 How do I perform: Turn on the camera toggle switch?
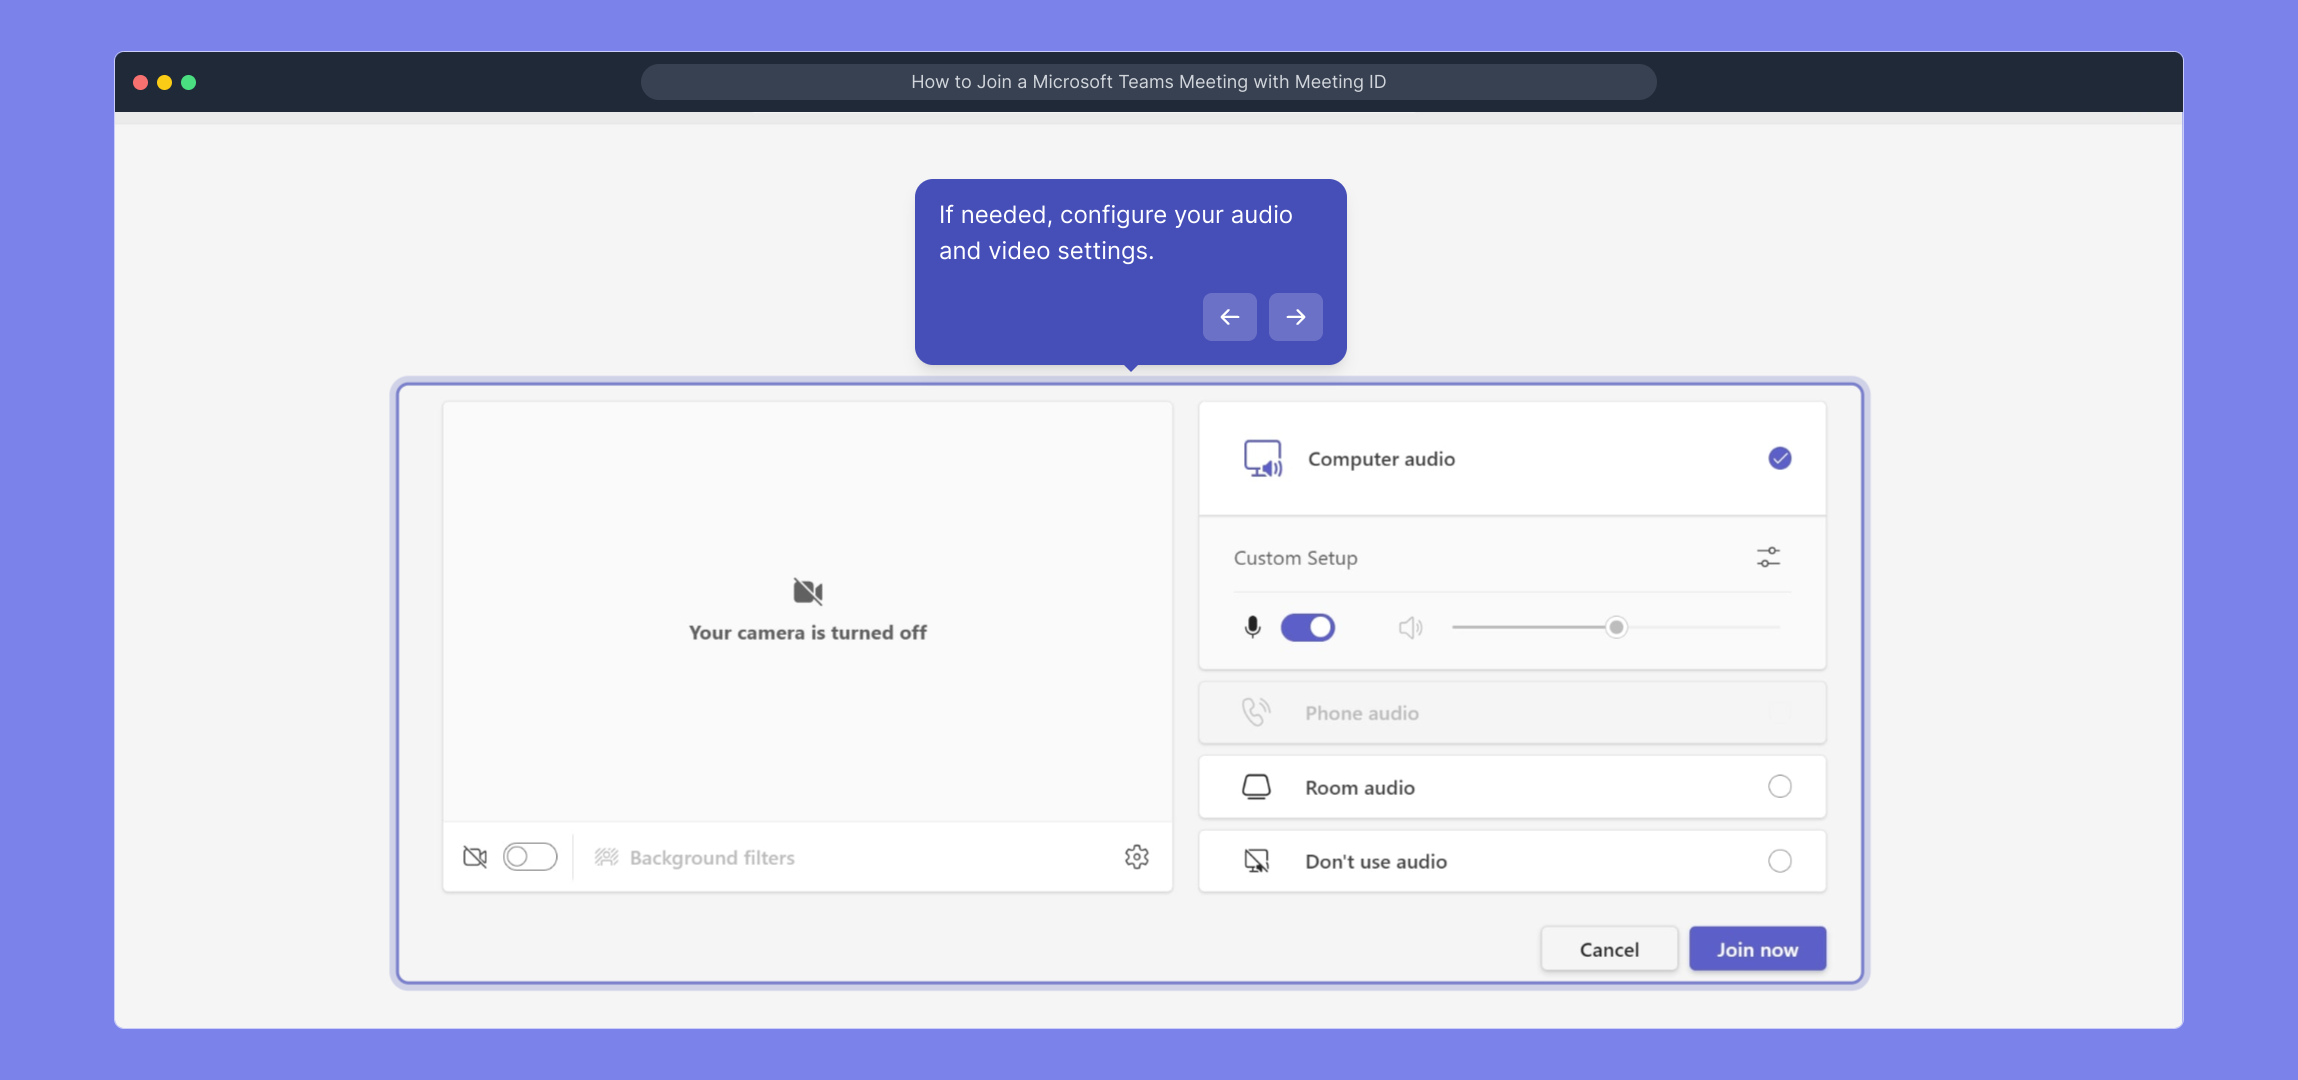click(x=530, y=857)
